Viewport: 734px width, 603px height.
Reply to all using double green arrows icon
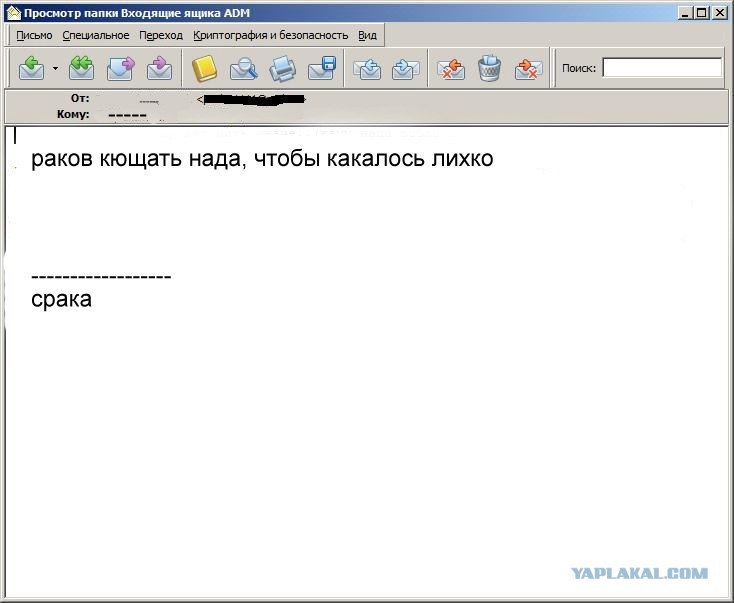[x=81, y=68]
